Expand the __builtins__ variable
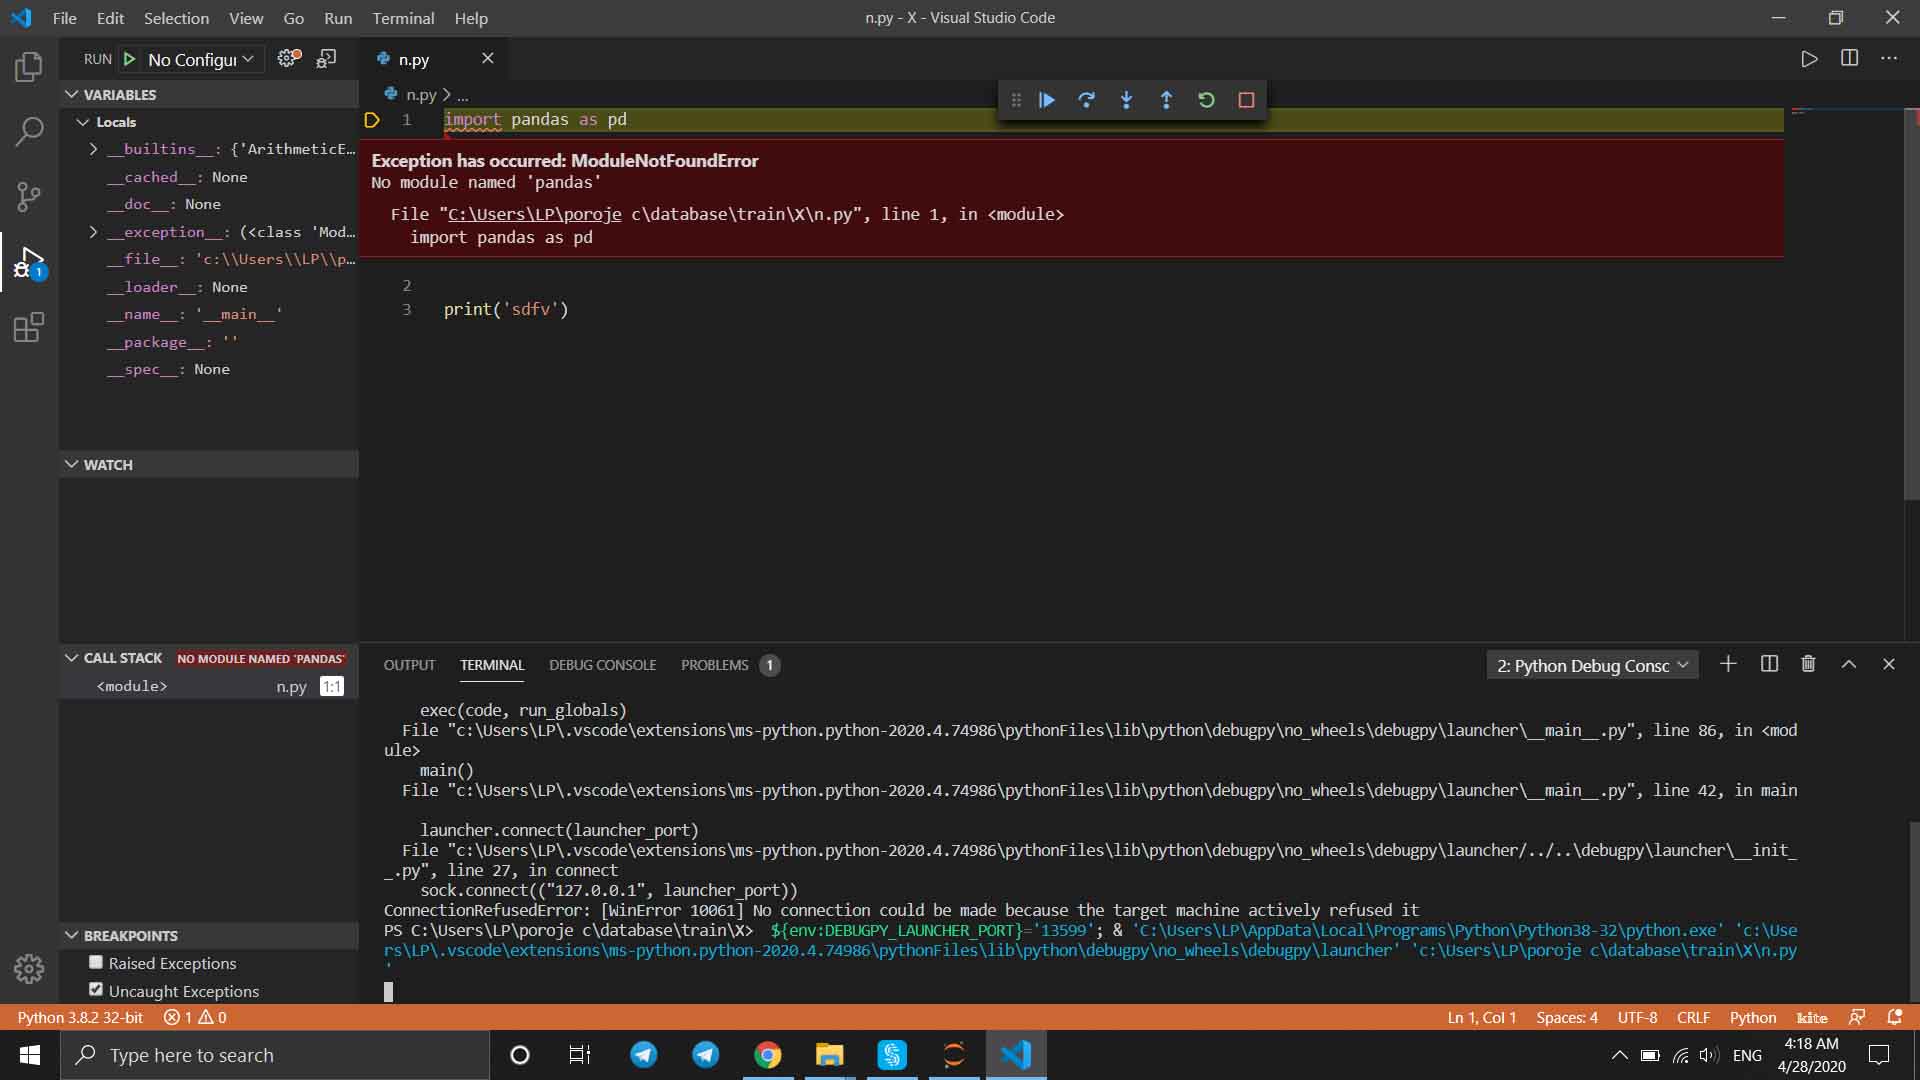The image size is (1920, 1080). coord(94,149)
